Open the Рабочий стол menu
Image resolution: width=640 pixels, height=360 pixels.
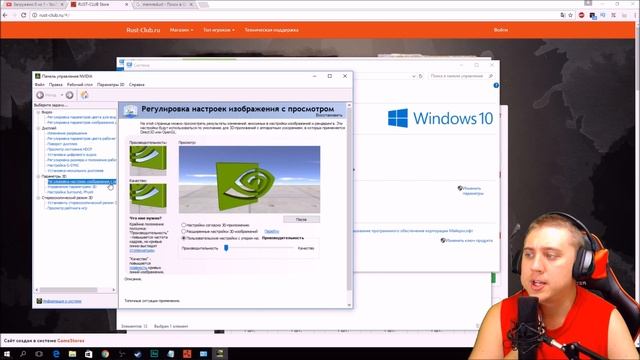click(80, 84)
